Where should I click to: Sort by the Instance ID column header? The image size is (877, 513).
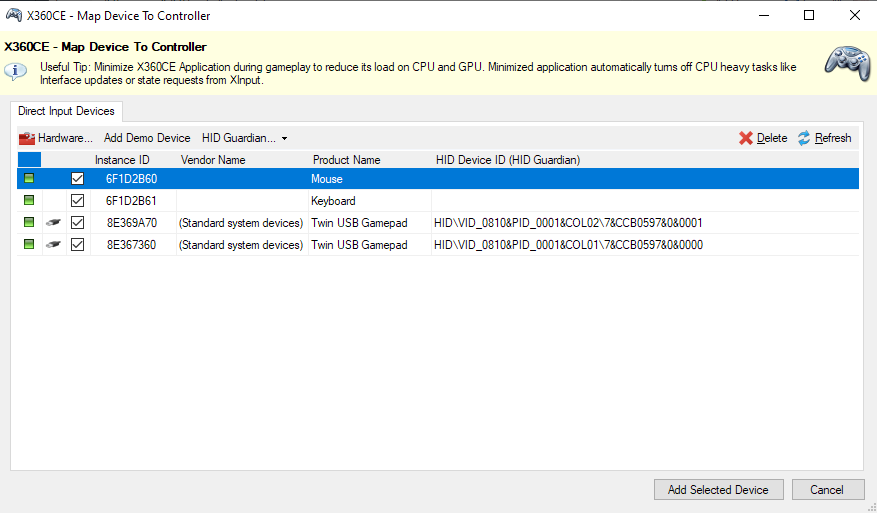point(122,160)
